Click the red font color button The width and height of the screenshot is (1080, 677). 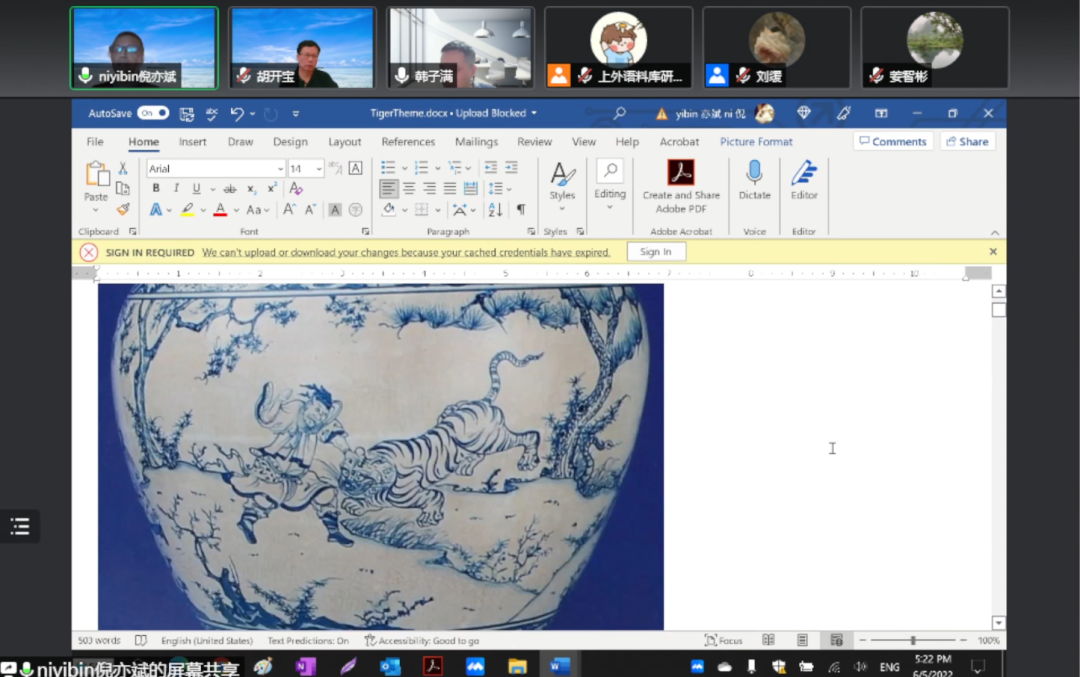point(220,209)
